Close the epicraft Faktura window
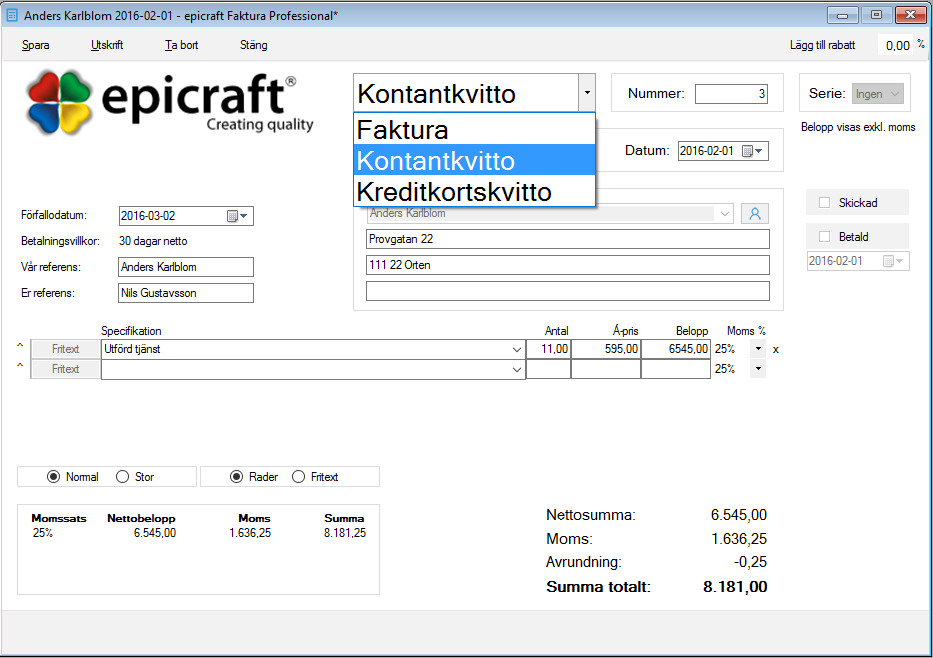The height and width of the screenshot is (658, 933). [910, 15]
